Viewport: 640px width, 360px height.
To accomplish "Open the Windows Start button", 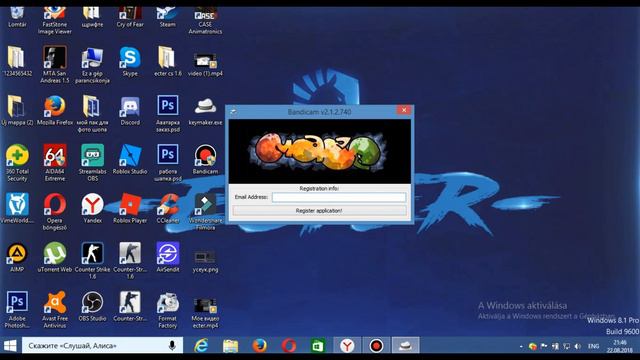I will coord(10,346).
